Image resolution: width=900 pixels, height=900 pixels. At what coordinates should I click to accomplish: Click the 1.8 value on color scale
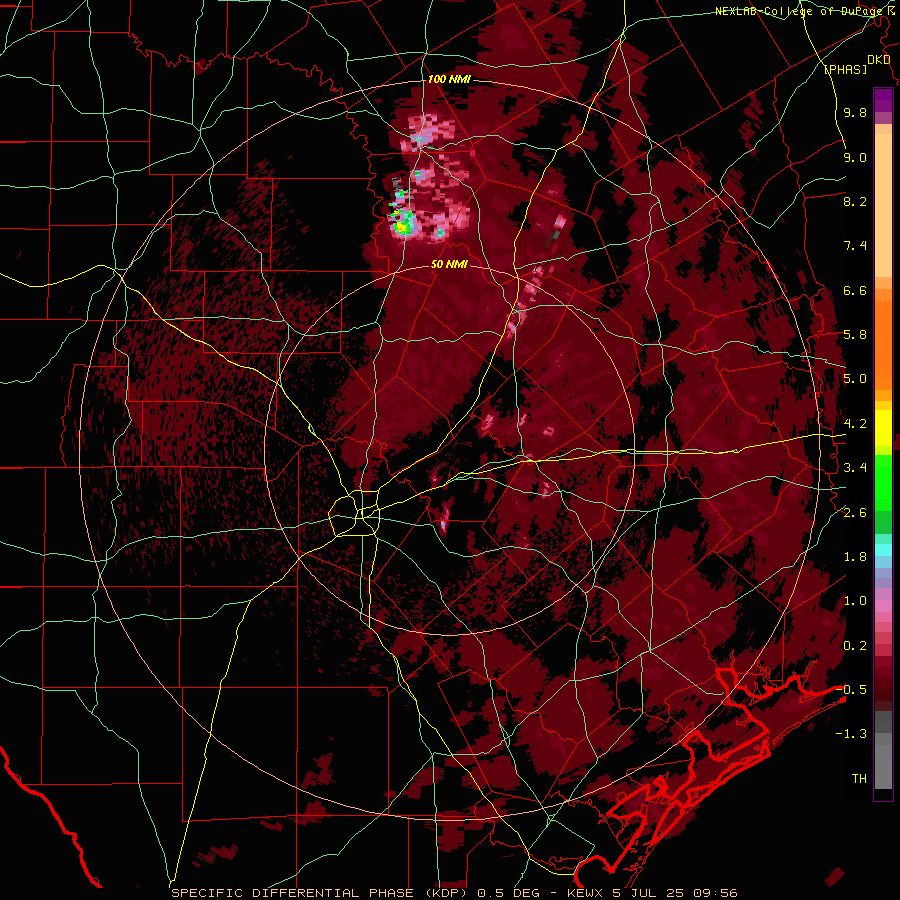(x=855, y=557)
